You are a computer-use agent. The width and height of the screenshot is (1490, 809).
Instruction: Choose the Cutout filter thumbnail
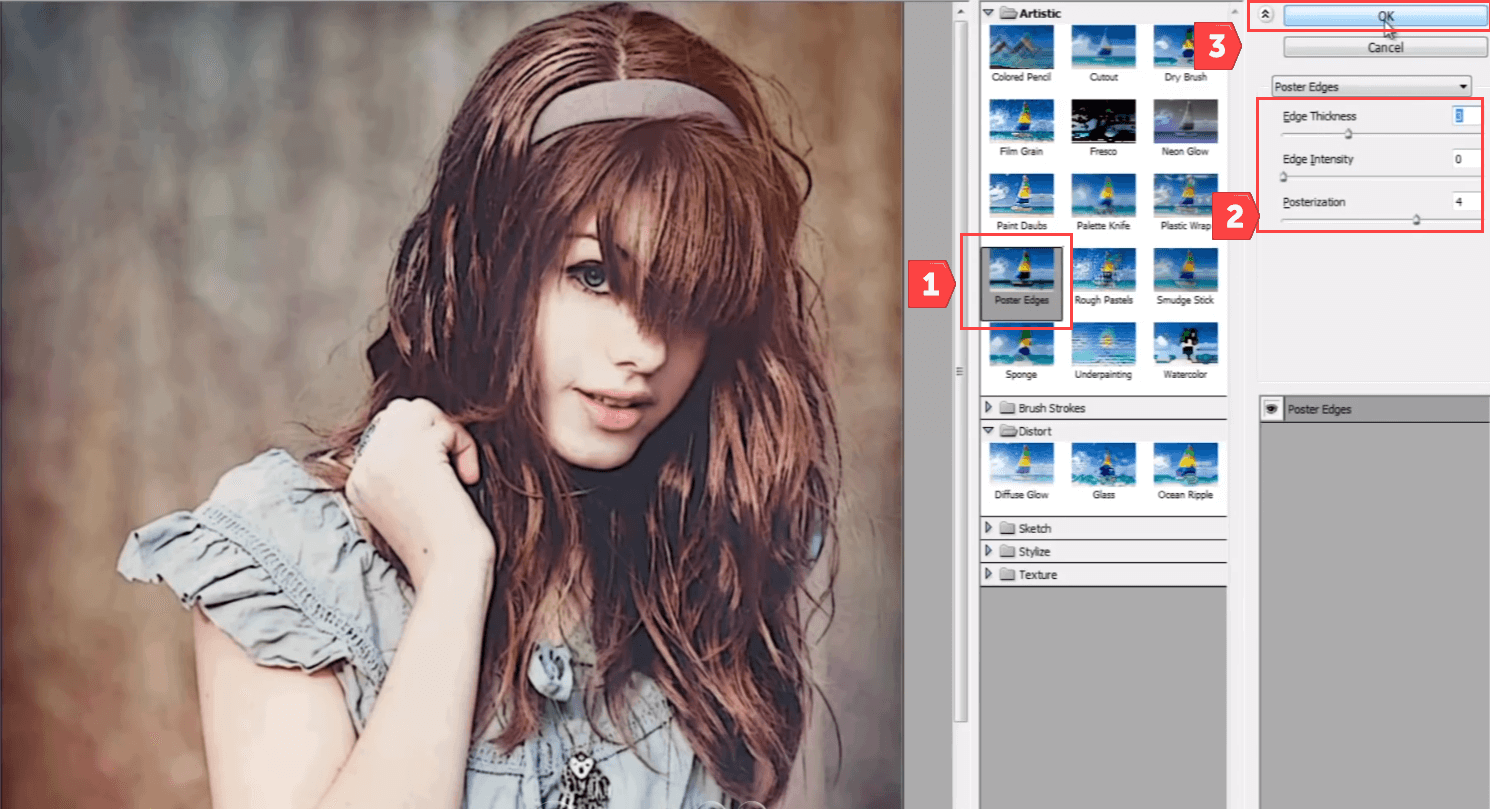click(x=1103, y=47)
